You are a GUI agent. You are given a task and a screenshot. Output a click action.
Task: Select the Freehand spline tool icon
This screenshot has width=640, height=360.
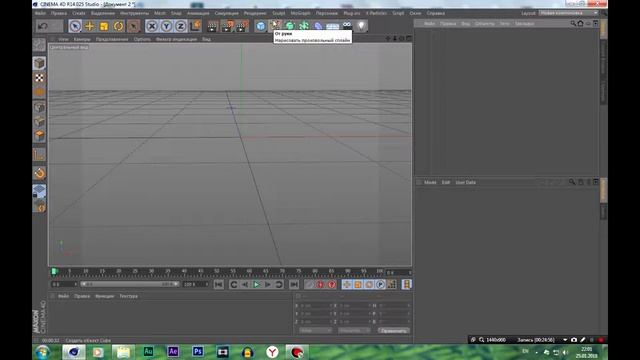click(x=275, y=25)
